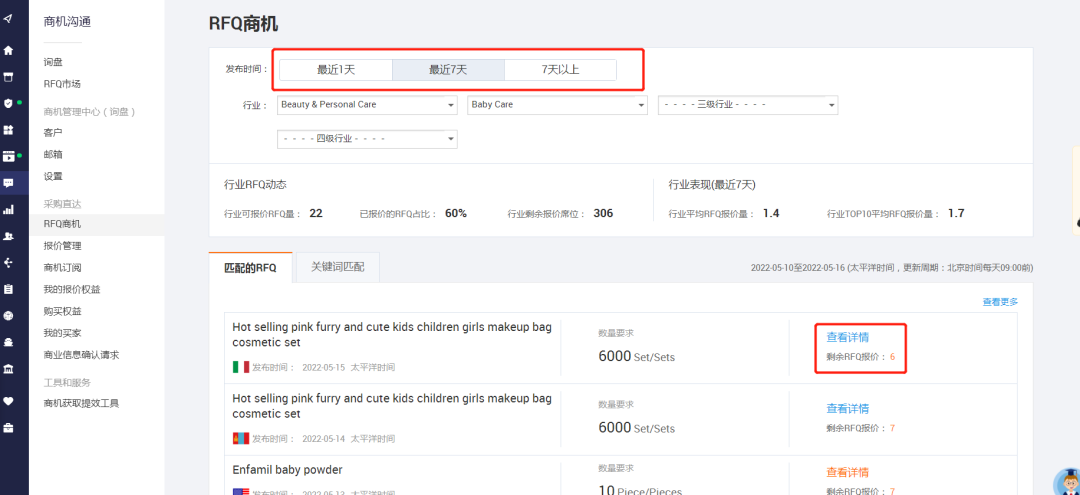
Task: Open the bar chart data icon
Action: point(8,210)
